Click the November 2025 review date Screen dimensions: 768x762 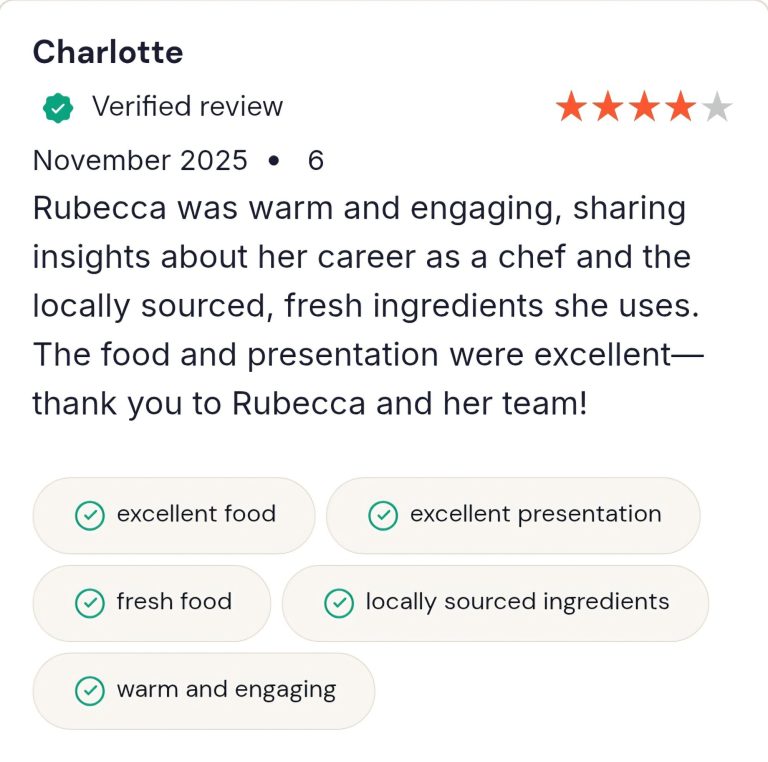tap(140, 160)
